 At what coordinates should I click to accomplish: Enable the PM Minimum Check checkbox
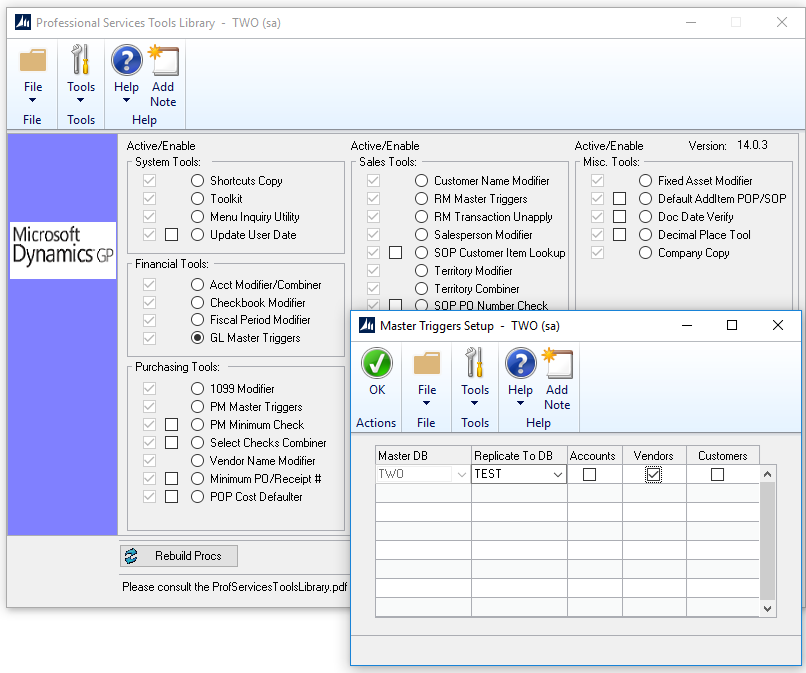tap(172, 425)
